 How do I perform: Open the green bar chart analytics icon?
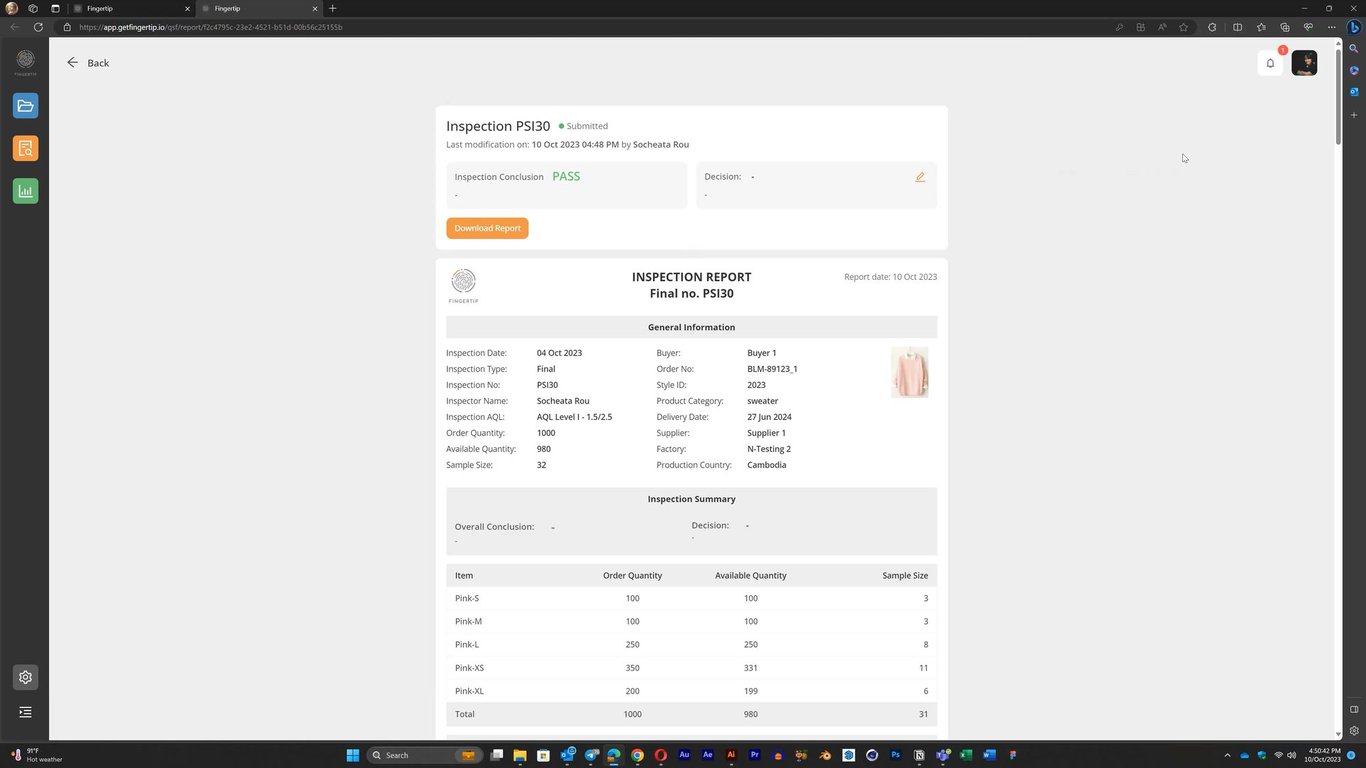[x=26, y=191]
